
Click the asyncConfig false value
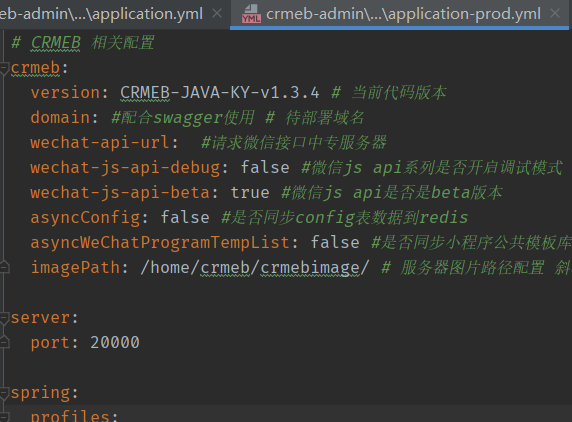[185, 217]
